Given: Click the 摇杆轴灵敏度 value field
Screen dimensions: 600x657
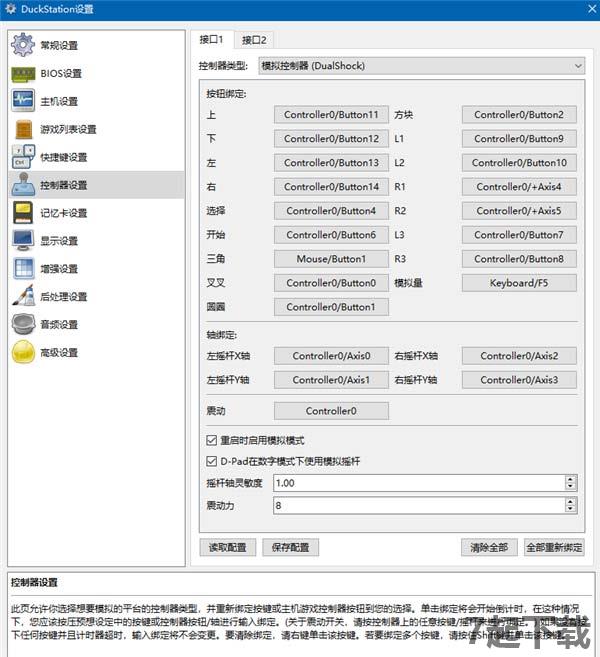Looking at the screenshot, I should pyautogui.click(x=418, y=483).
